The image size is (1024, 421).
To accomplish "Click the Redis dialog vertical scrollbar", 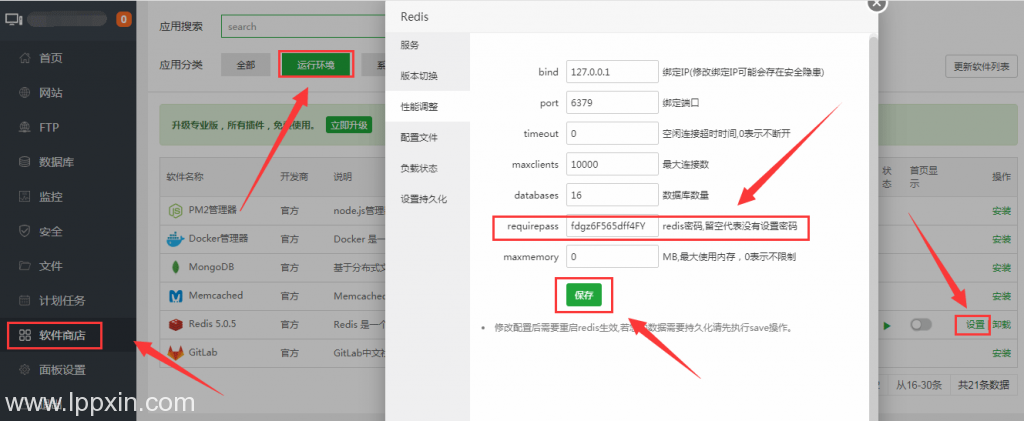I will 874,225.
